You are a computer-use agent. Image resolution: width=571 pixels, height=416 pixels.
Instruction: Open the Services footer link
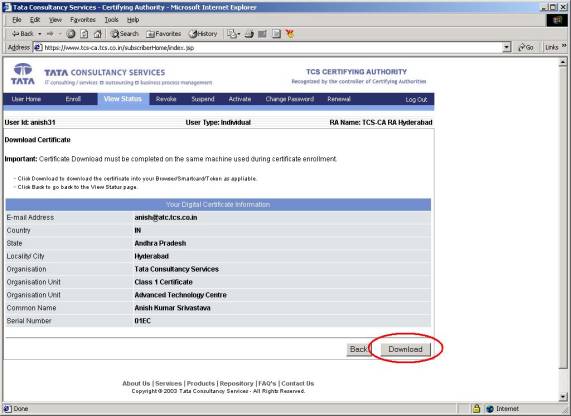point(168,383)
